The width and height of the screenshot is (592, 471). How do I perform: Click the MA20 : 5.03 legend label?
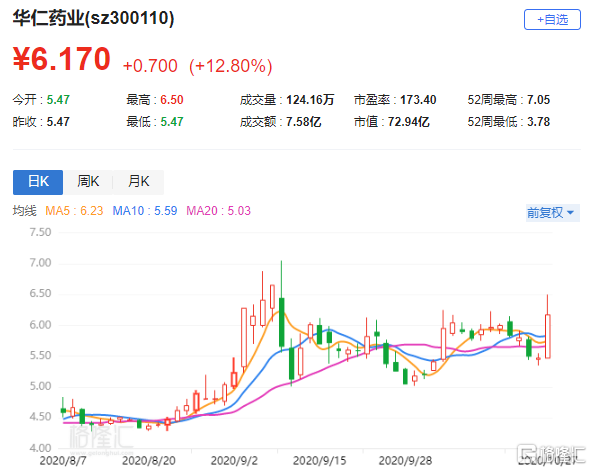219,211
